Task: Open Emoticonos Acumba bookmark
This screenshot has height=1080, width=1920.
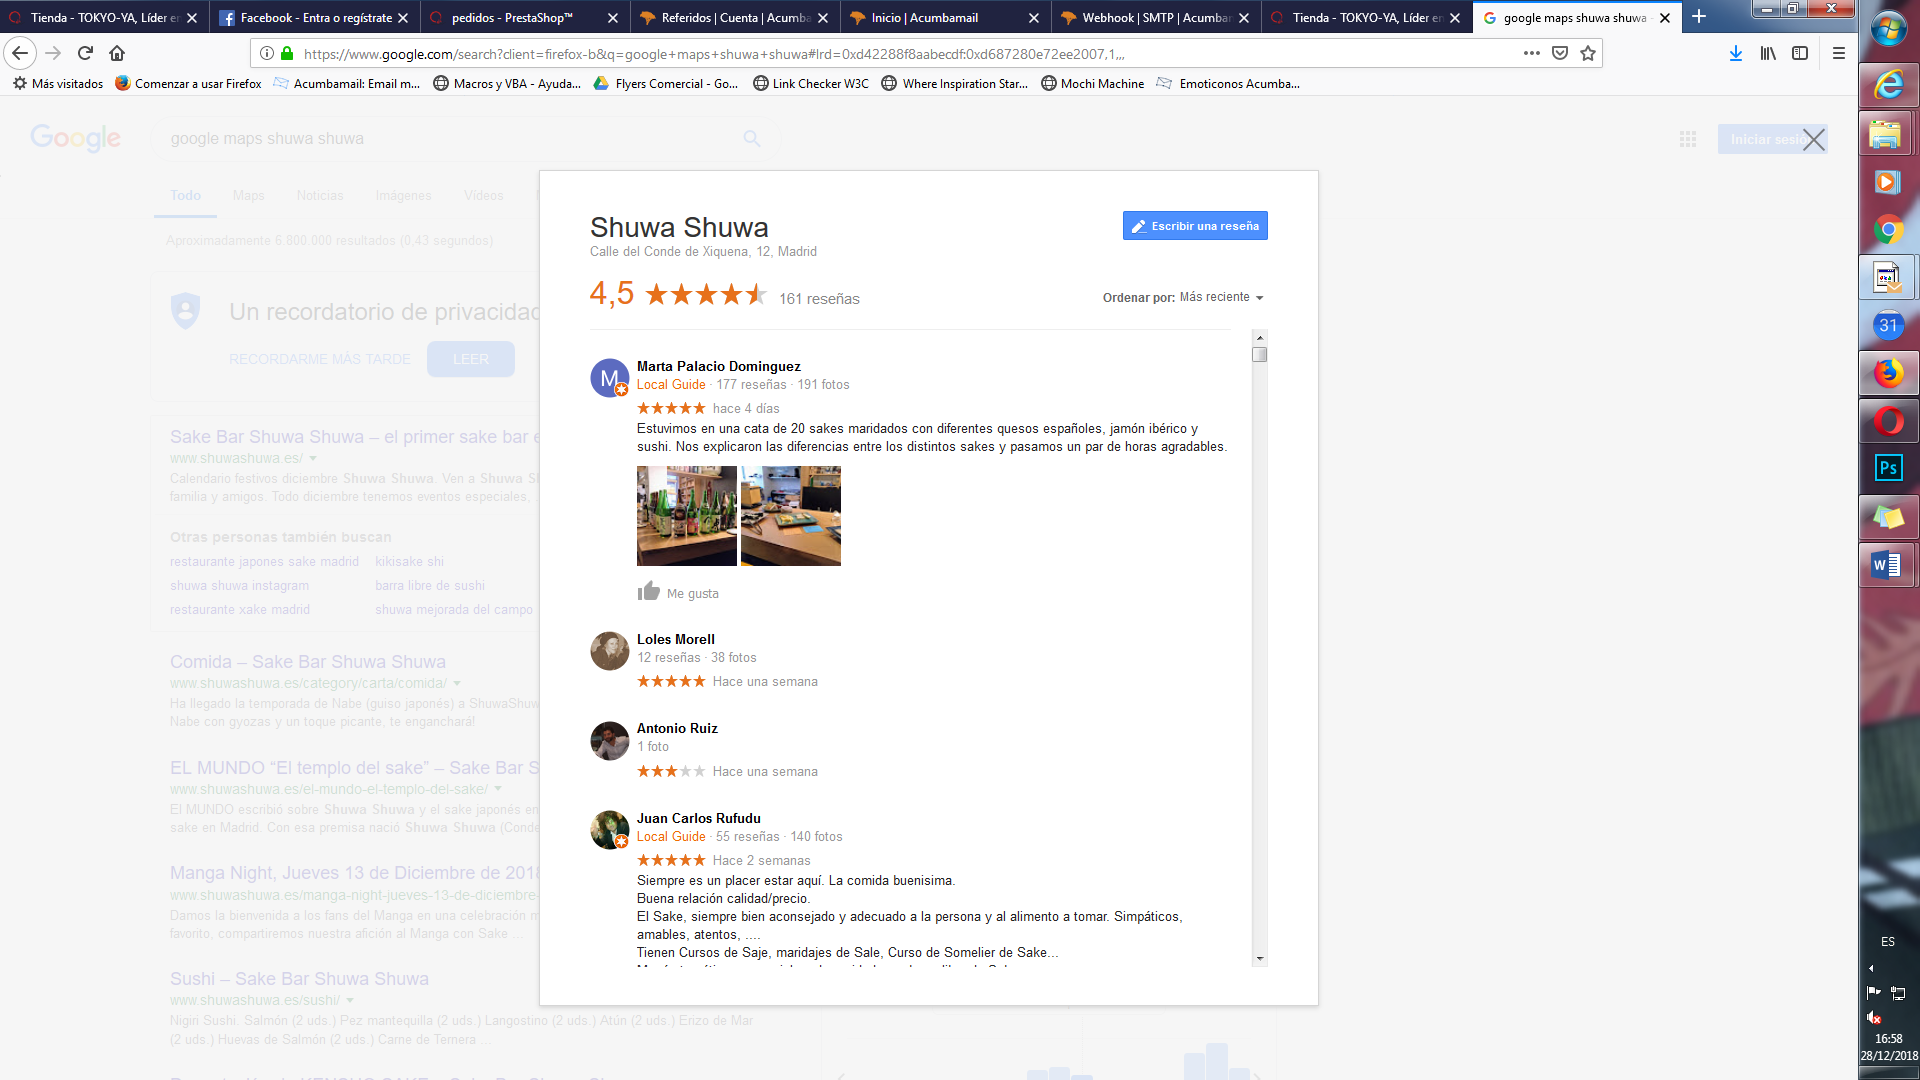Action: point(1228,84)
